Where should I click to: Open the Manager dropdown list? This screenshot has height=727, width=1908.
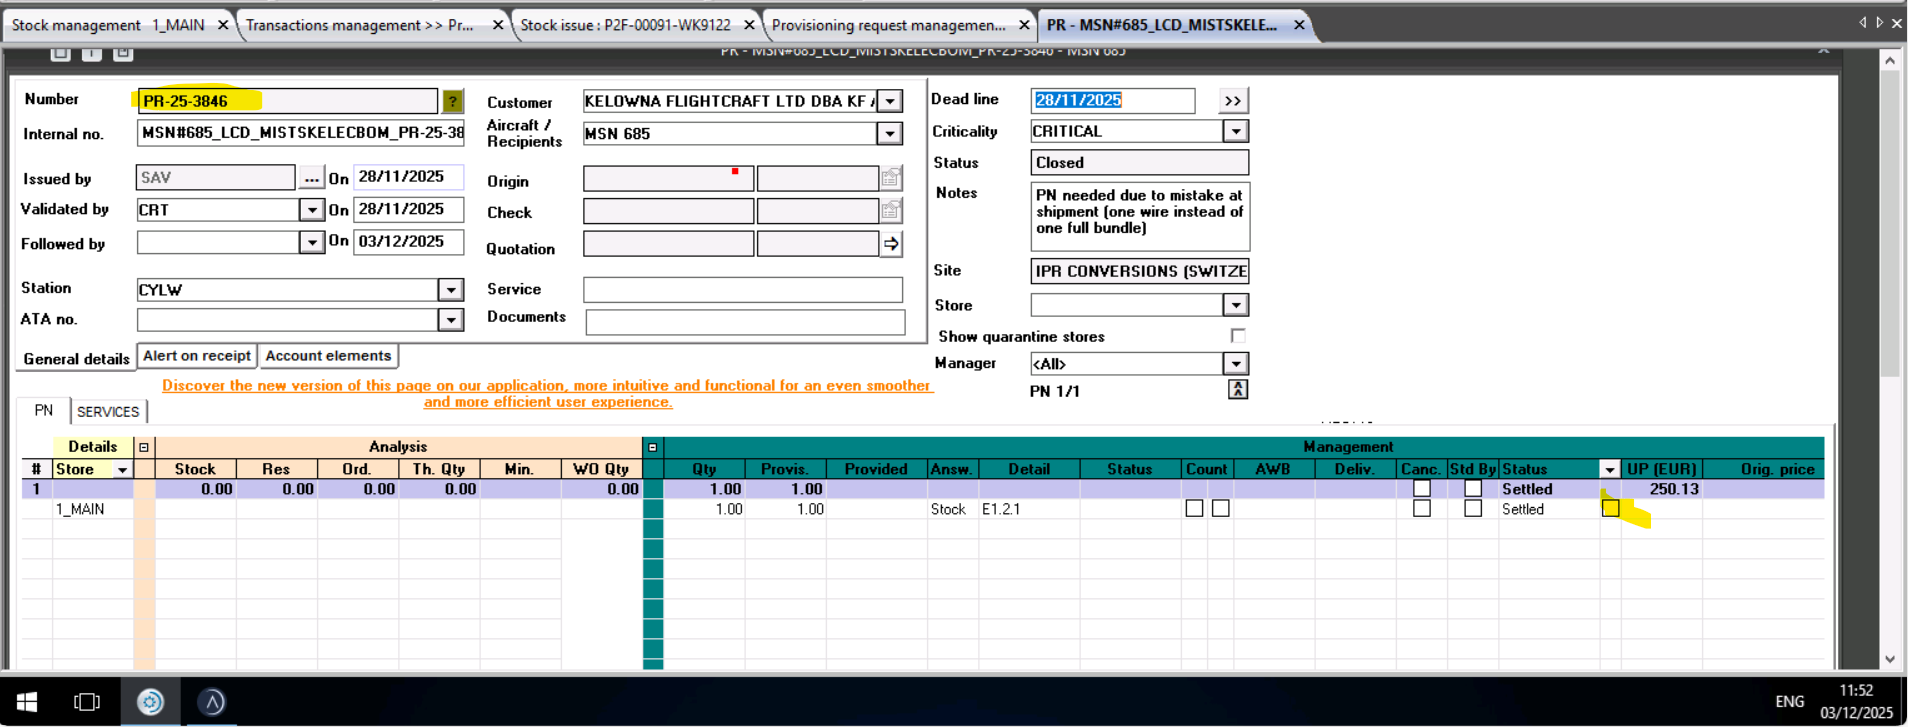(1236, 364)
